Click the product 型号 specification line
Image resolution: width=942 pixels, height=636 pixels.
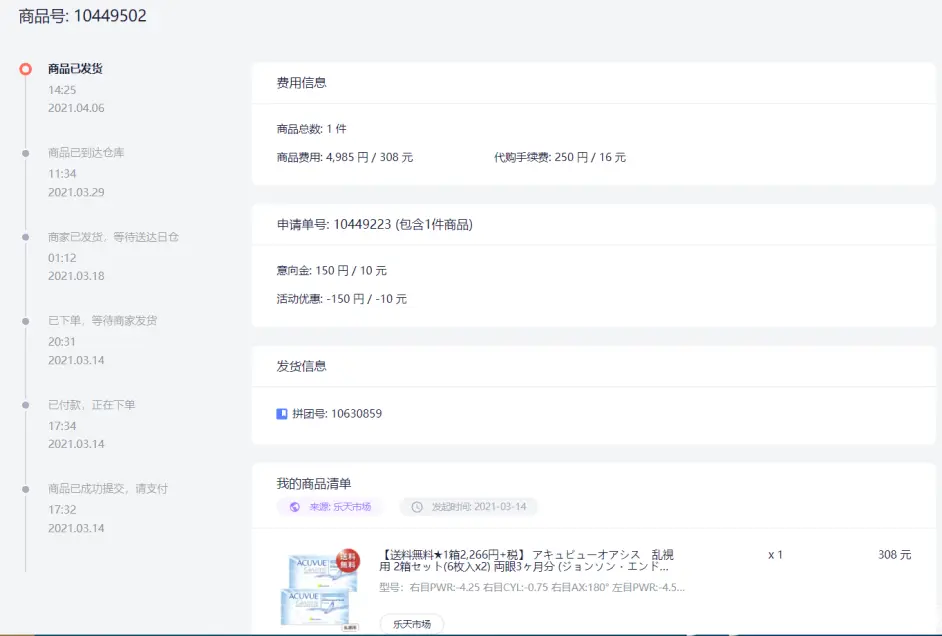pos(532,587)
